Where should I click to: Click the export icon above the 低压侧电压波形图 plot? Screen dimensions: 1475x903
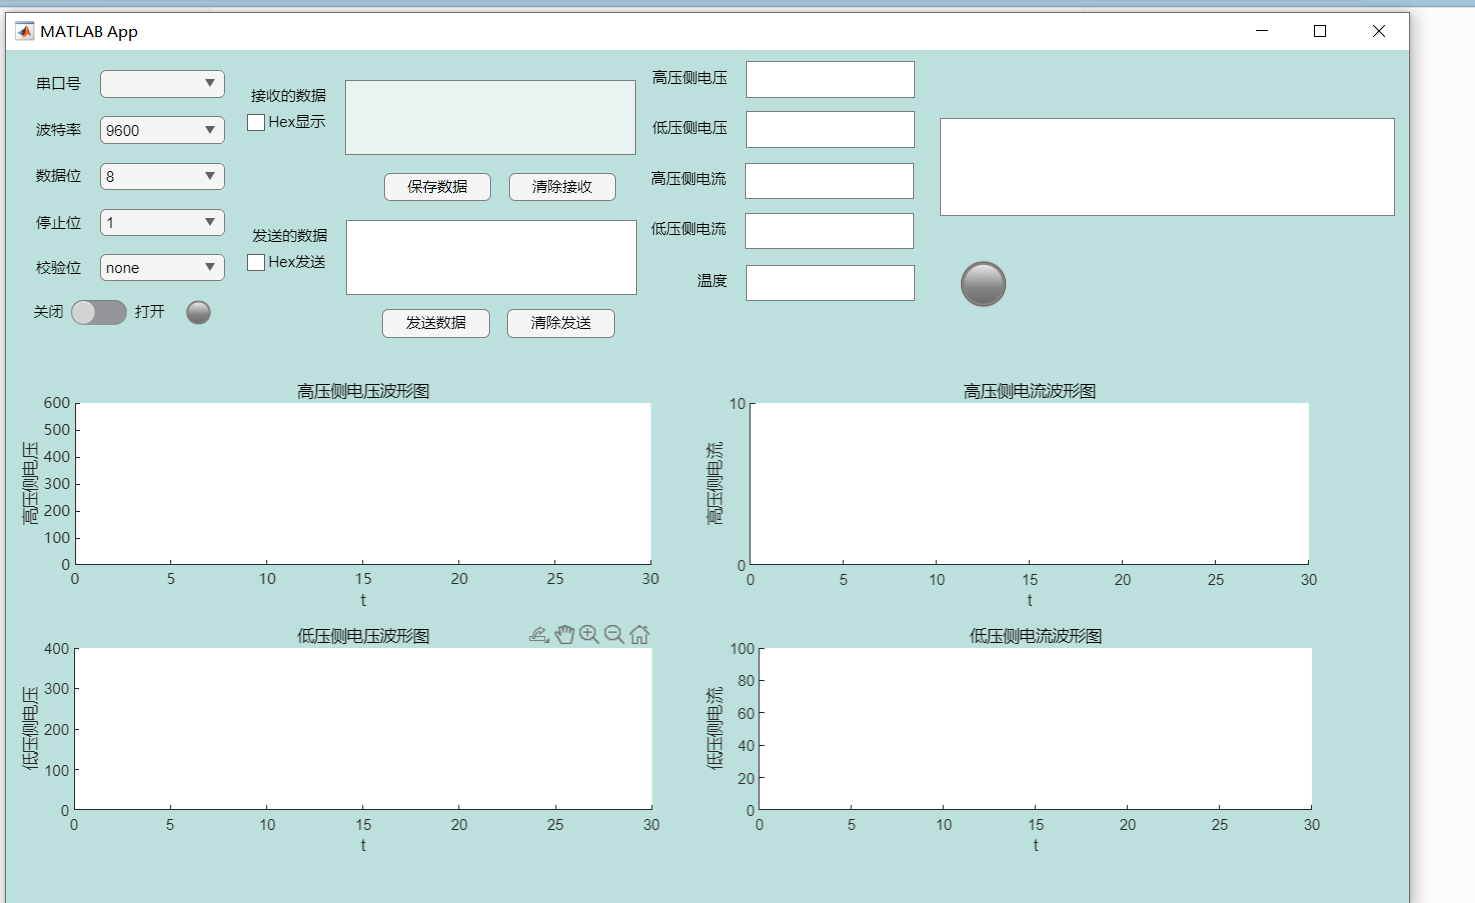(x=539, y=634)
